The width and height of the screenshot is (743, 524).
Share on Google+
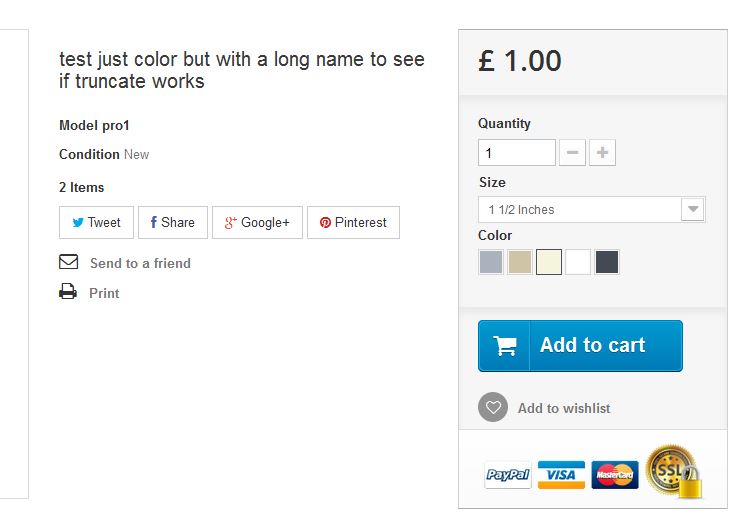[257, 223]
